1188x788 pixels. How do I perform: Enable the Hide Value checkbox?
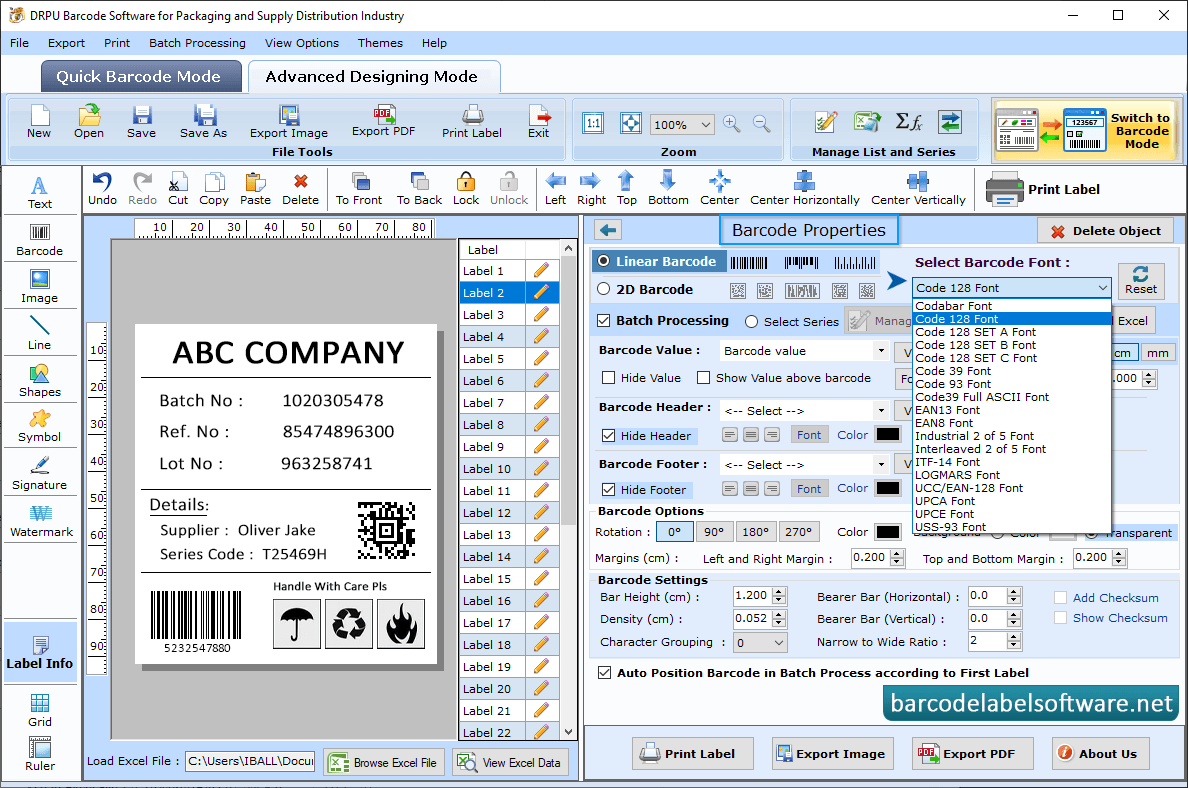point(608,377)
